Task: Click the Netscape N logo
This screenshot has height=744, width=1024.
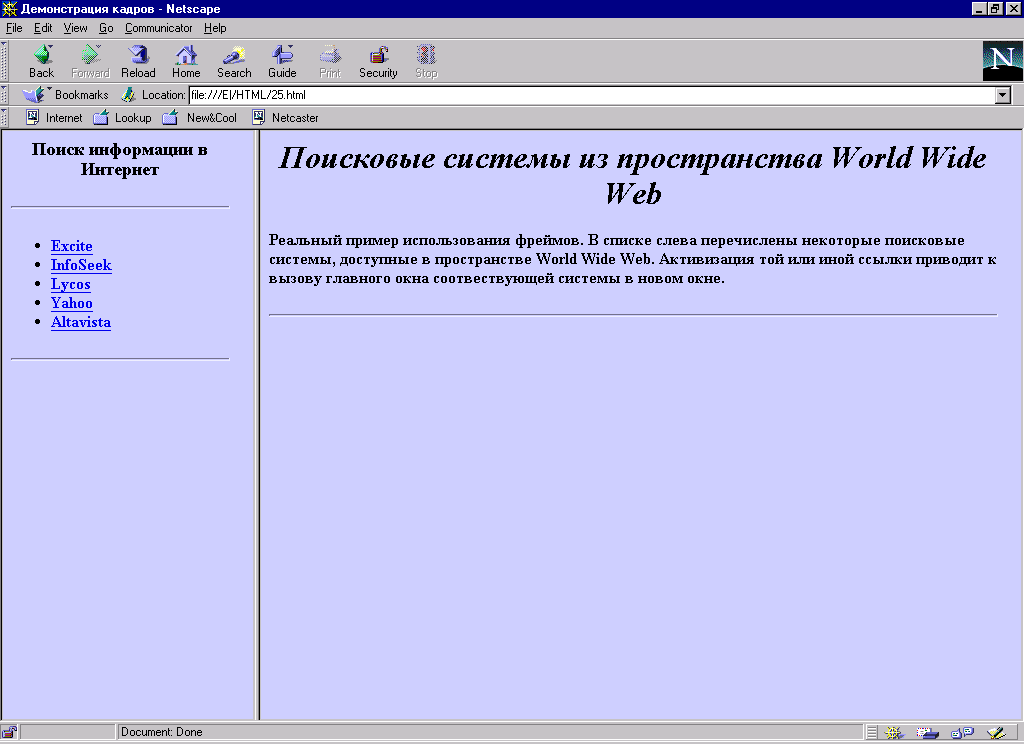Action: pyautogui.click(x=1002, y=61)
